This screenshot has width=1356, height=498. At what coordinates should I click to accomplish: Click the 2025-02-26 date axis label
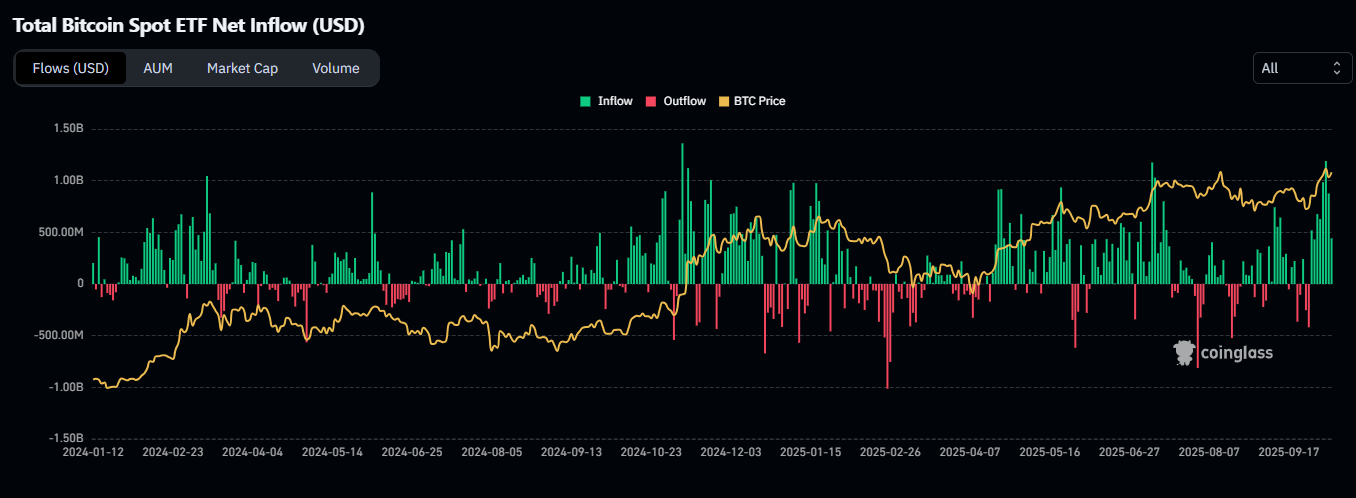point(890,452)
